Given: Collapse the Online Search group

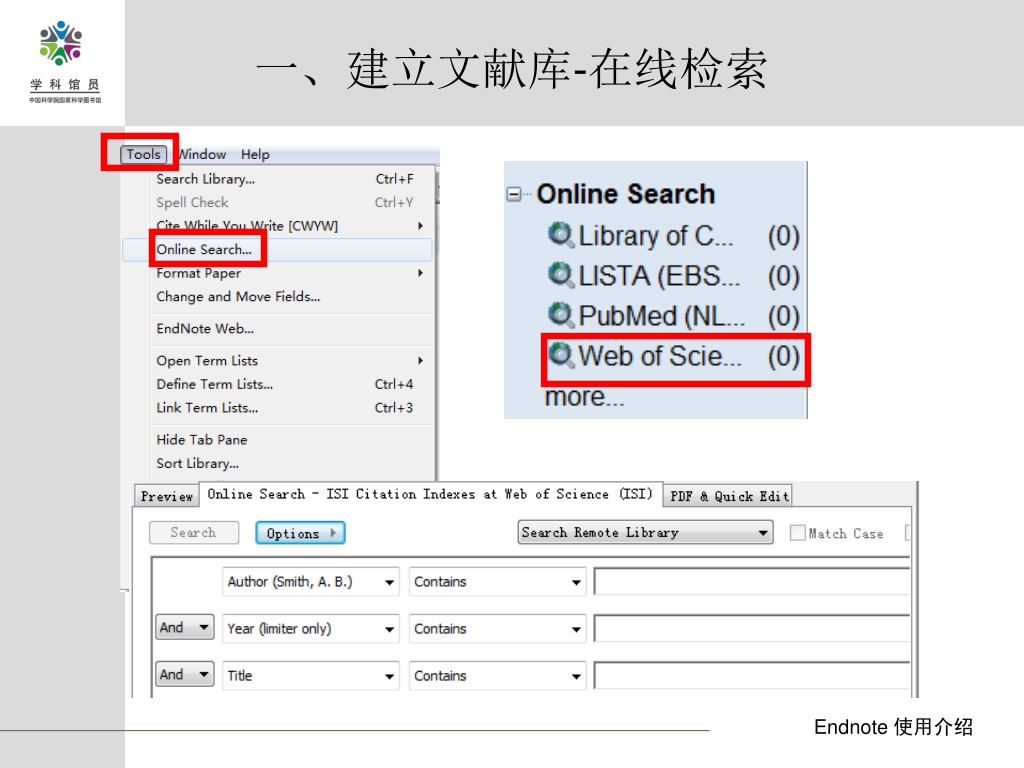Looking at the screenshot, I should (514, 194).
